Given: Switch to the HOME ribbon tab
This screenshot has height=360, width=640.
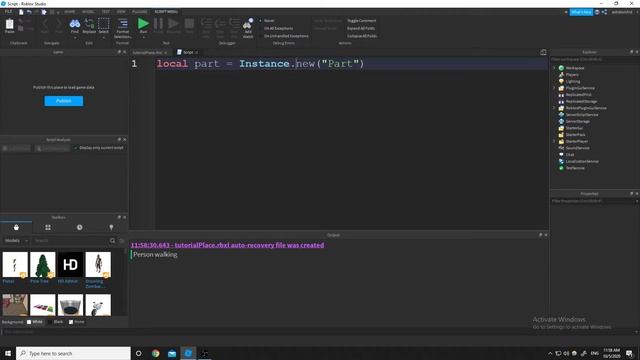Looking at the screenshot, I should coord(70,12).
